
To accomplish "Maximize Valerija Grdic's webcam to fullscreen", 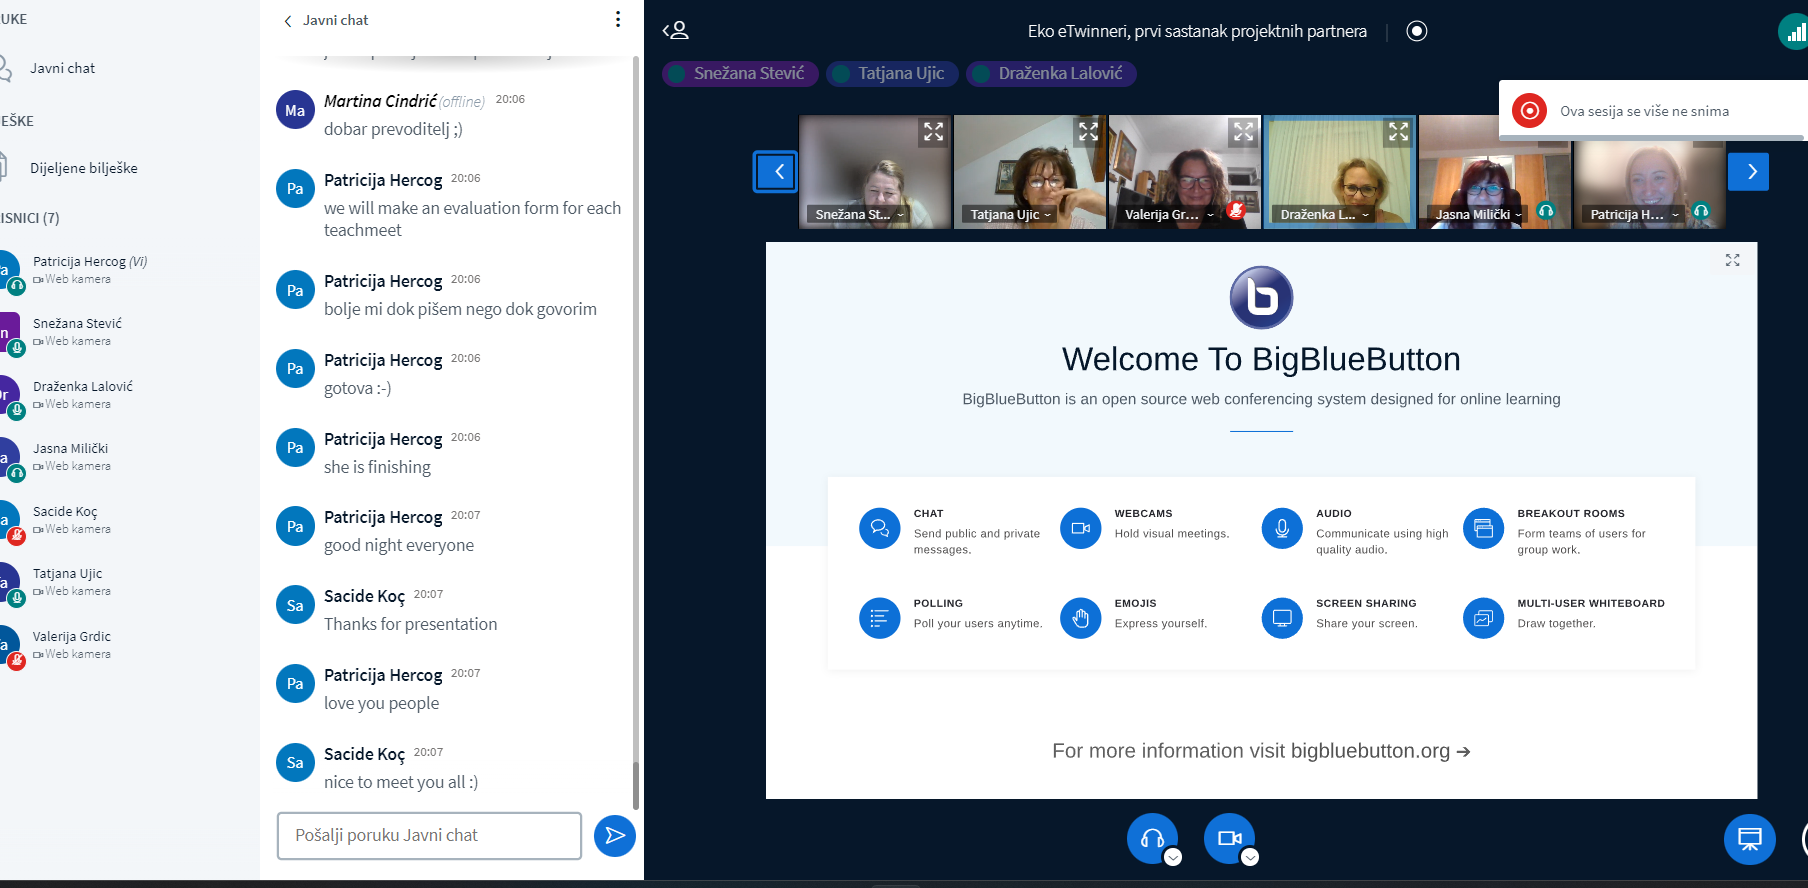I will [x=1243, y=132].
